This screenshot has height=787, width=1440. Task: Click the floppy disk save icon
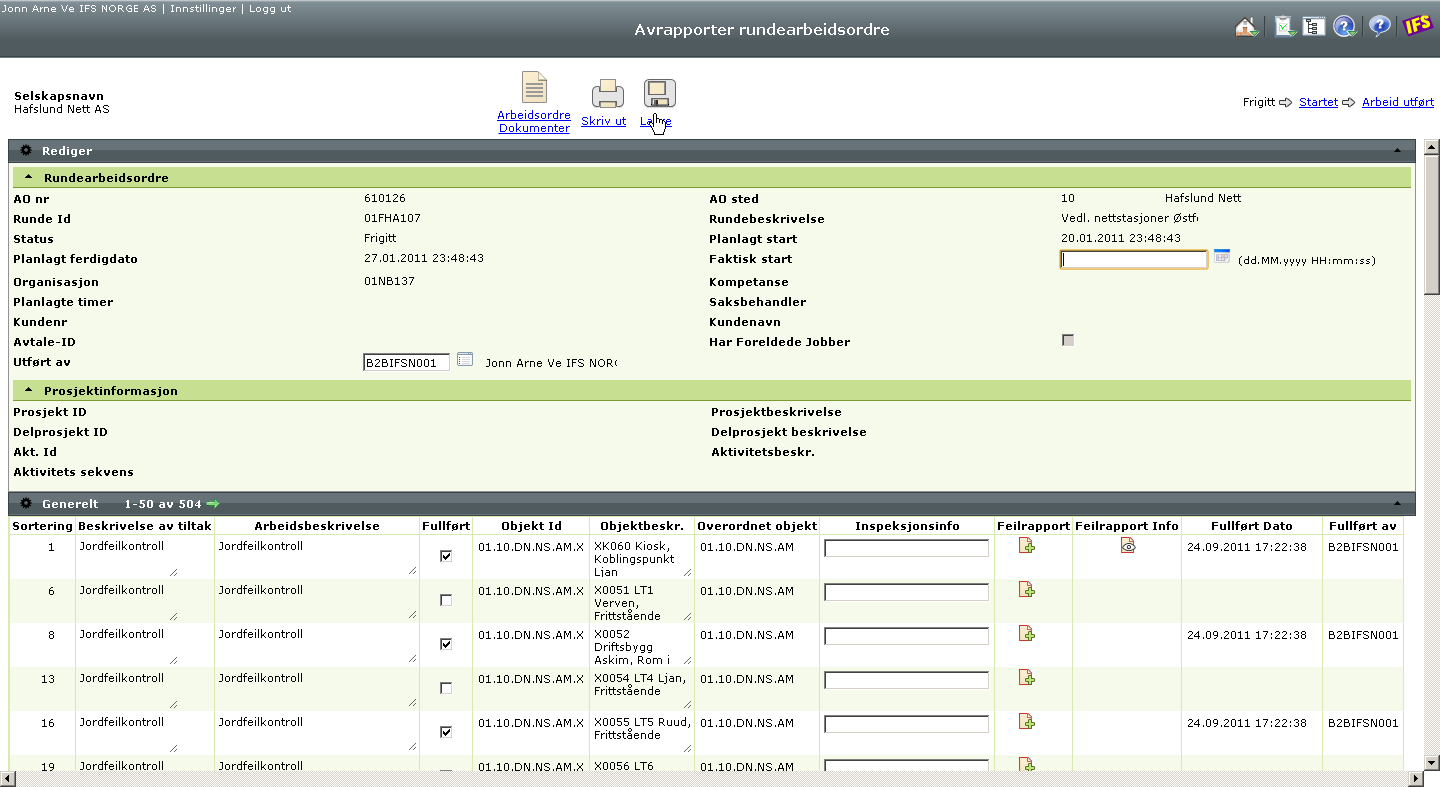coord(660,94)
